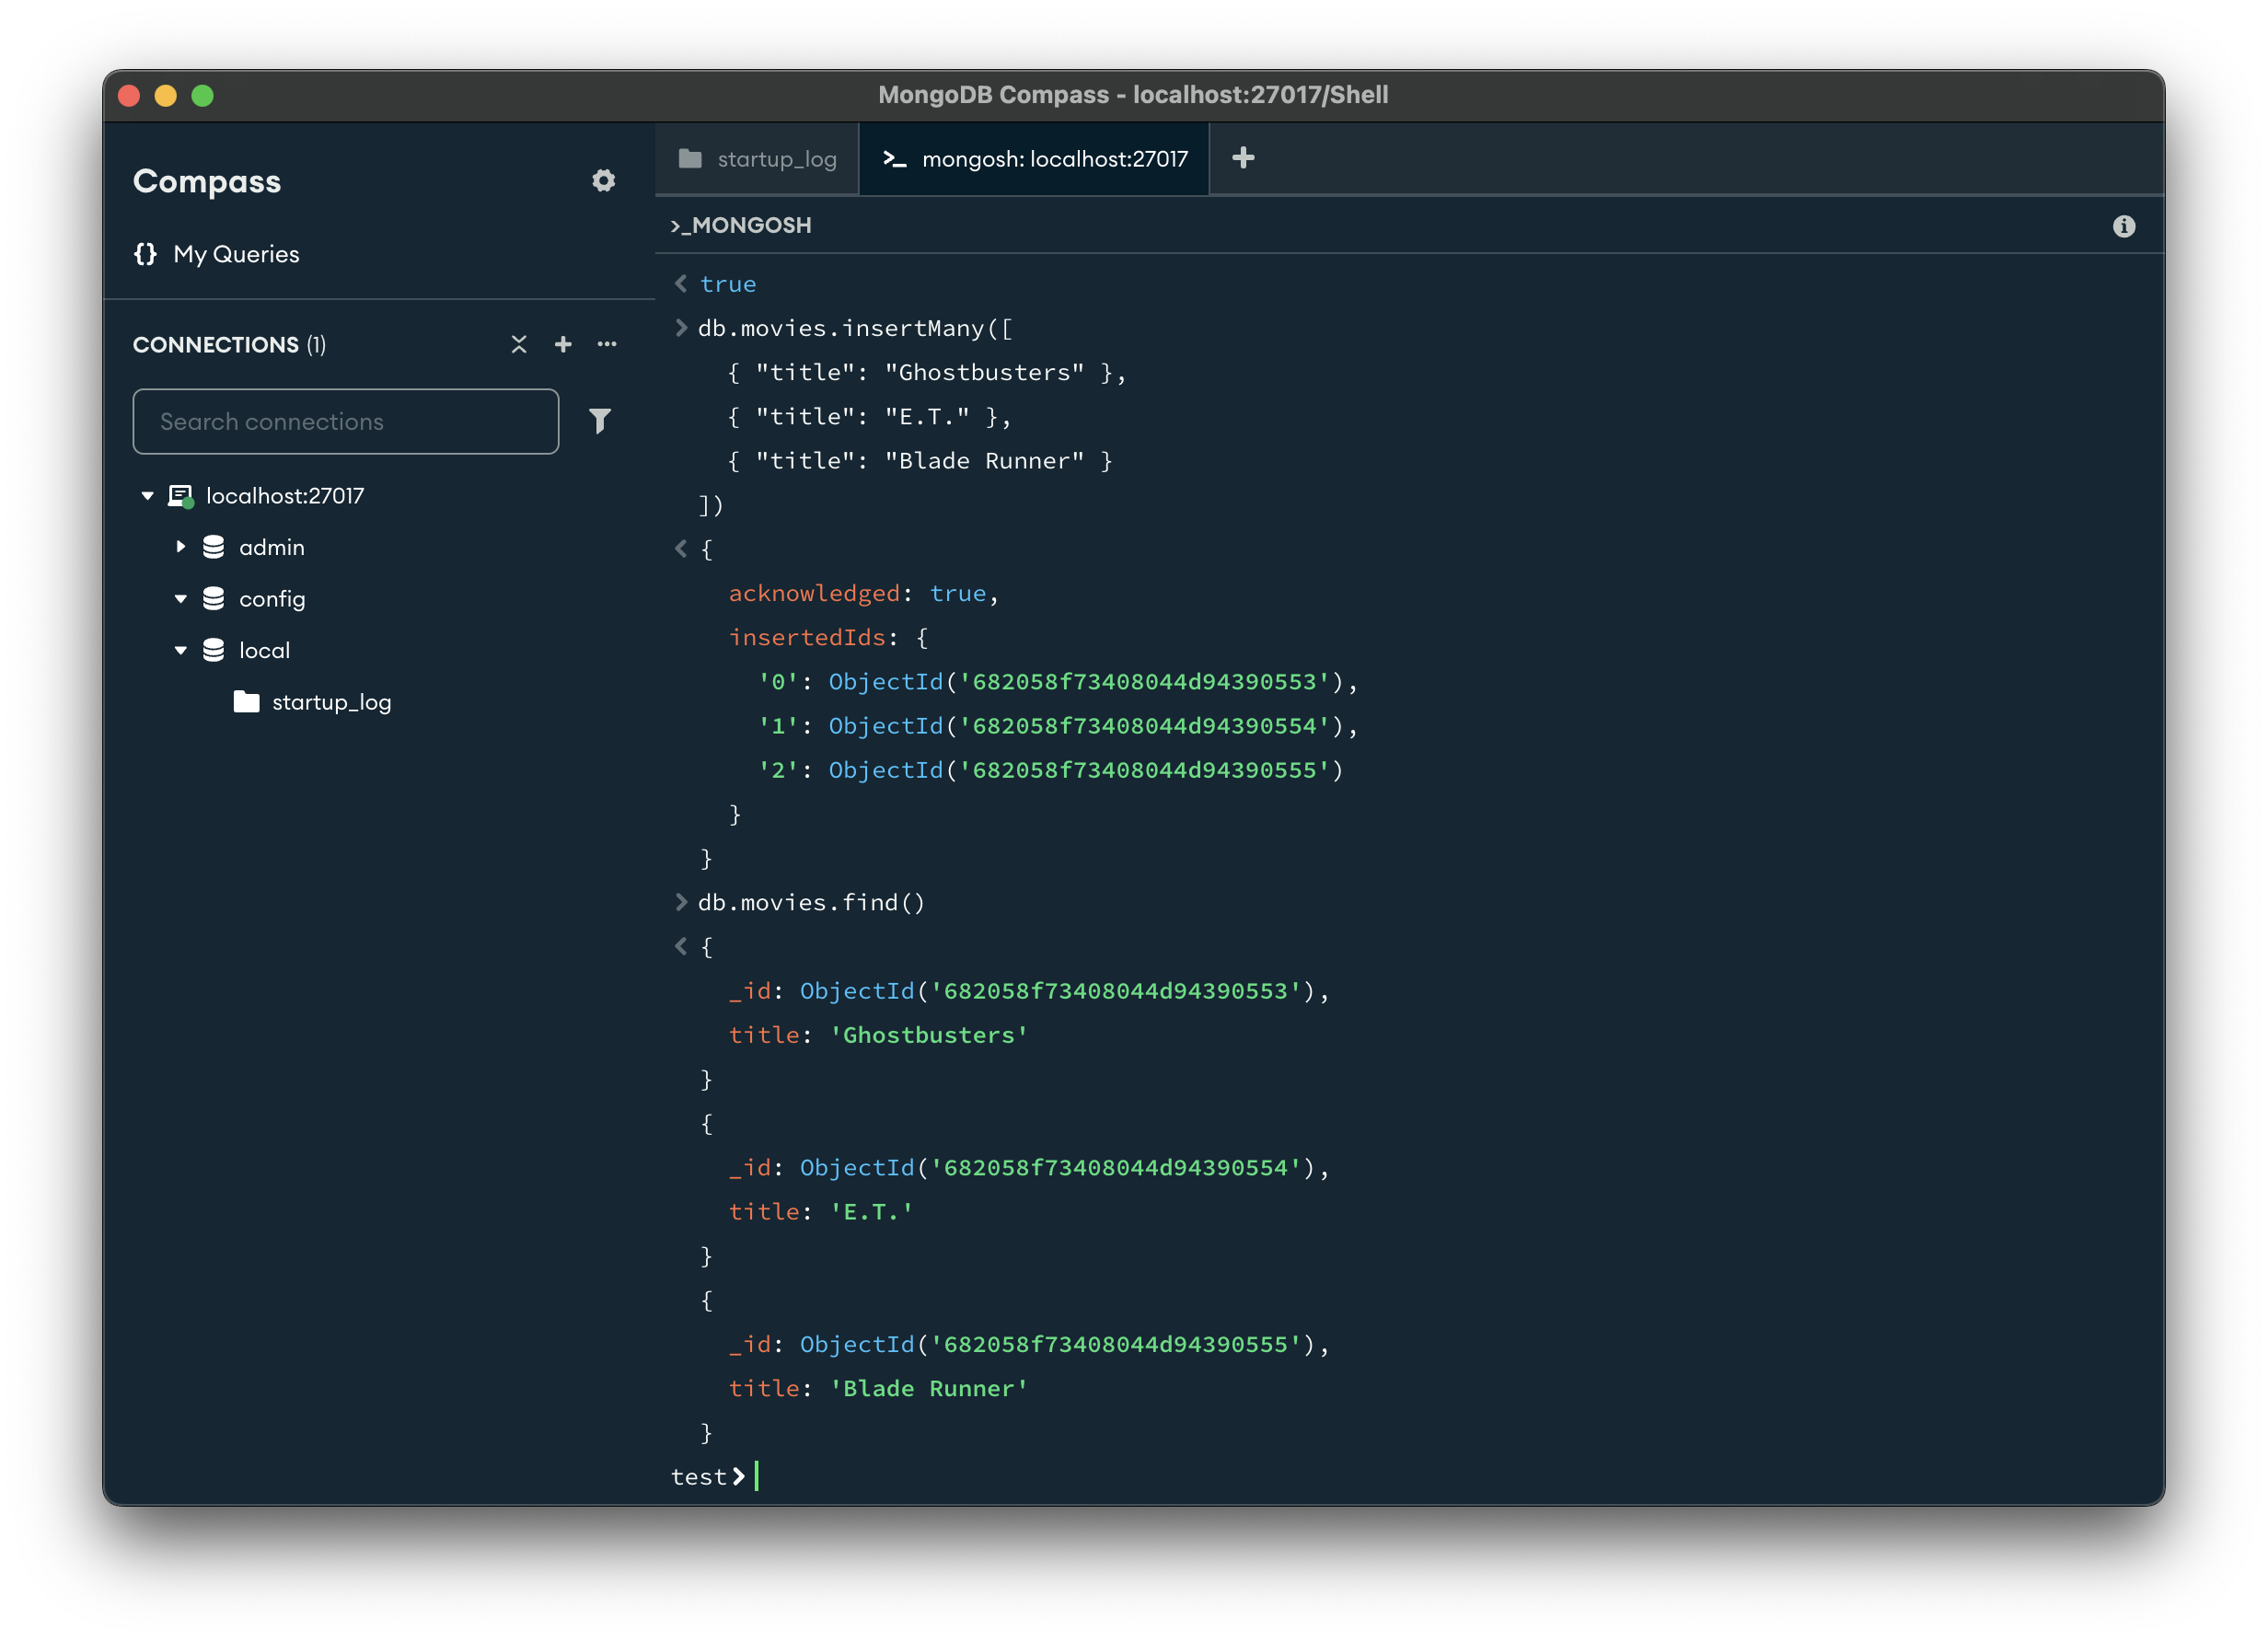This screenshot has width=2268, height=1642.
Task: Select the mongosh: localhost:27017 tab
Action: point(1034,159)
